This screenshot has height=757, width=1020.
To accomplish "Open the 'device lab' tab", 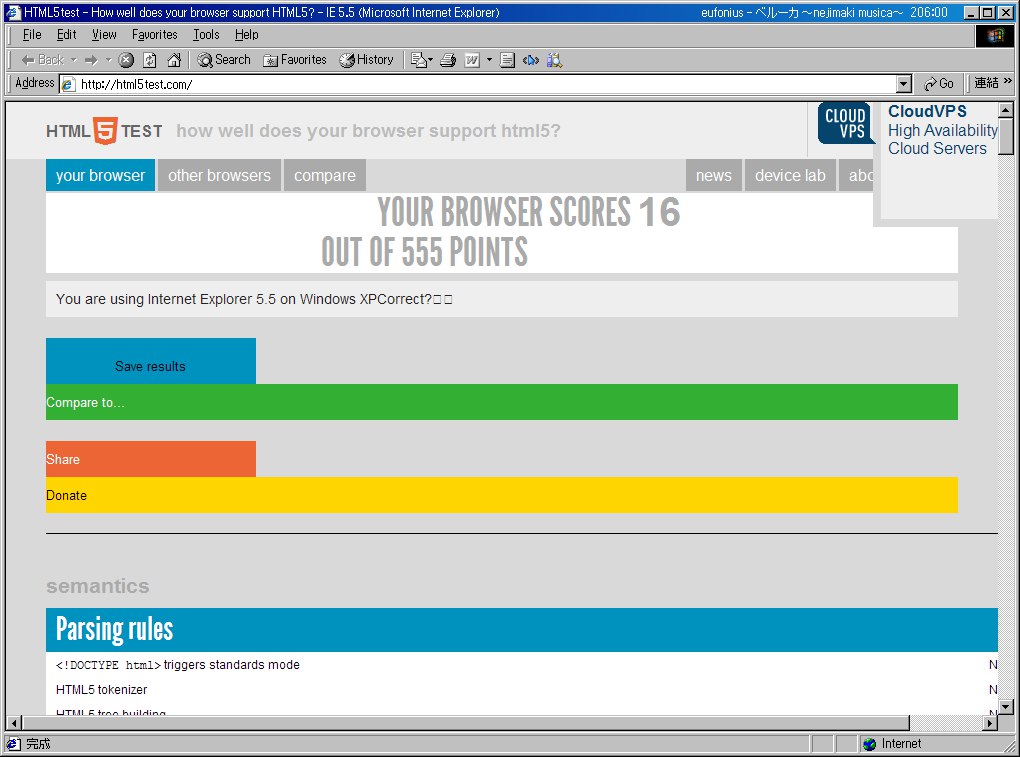I will click(790, 176).
